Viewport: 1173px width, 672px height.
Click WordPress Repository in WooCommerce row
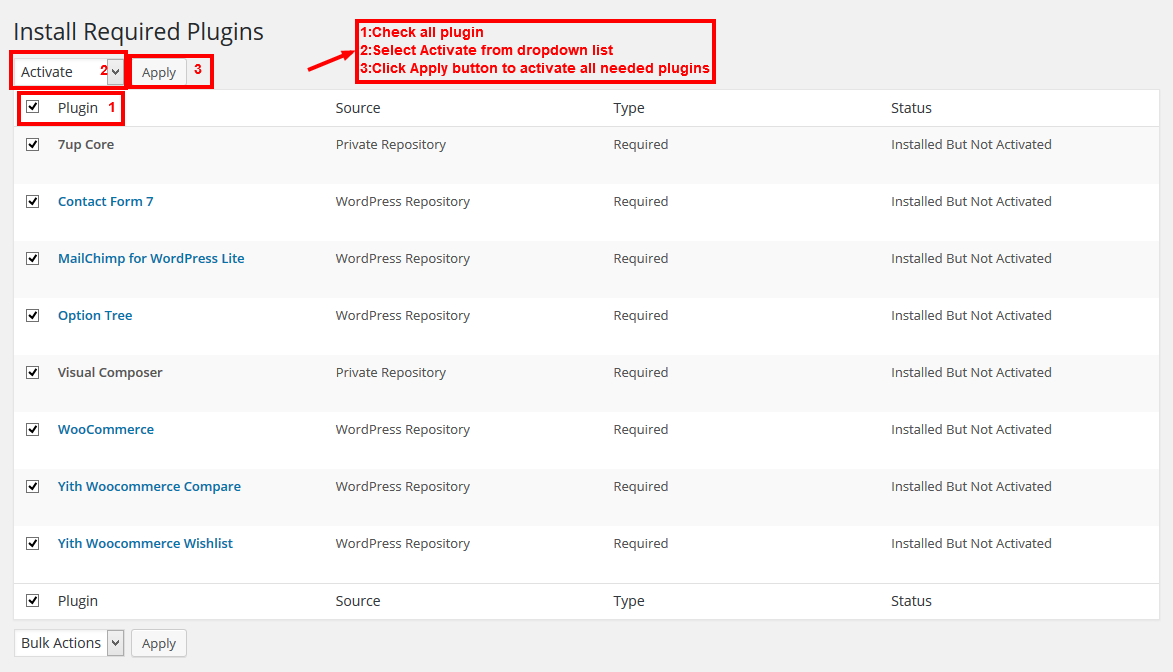click(x=402, y=429)
